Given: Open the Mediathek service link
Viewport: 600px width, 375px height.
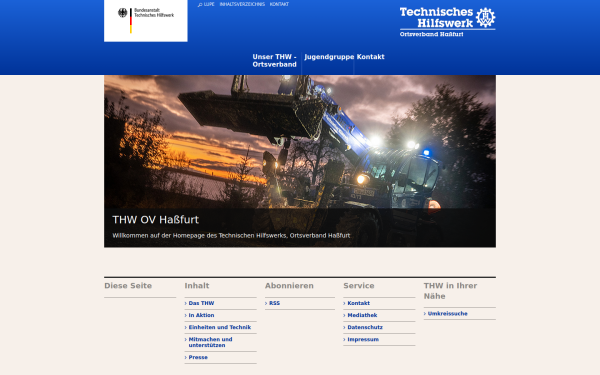Looking at the screenshot, I should tap(362, 315).
